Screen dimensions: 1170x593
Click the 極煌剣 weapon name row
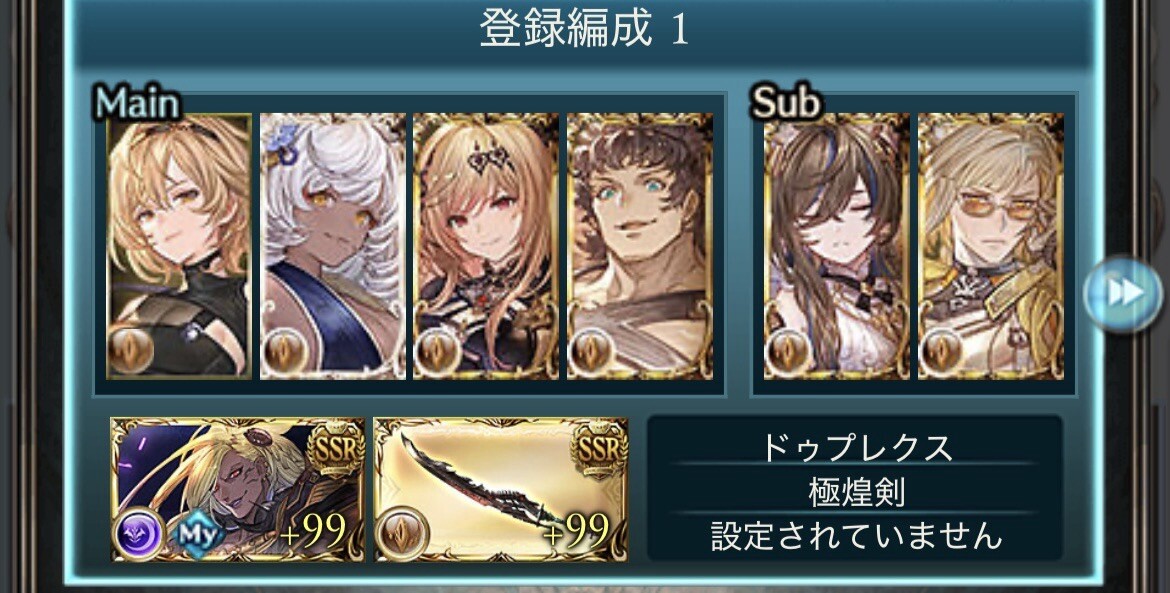point(855,490)
